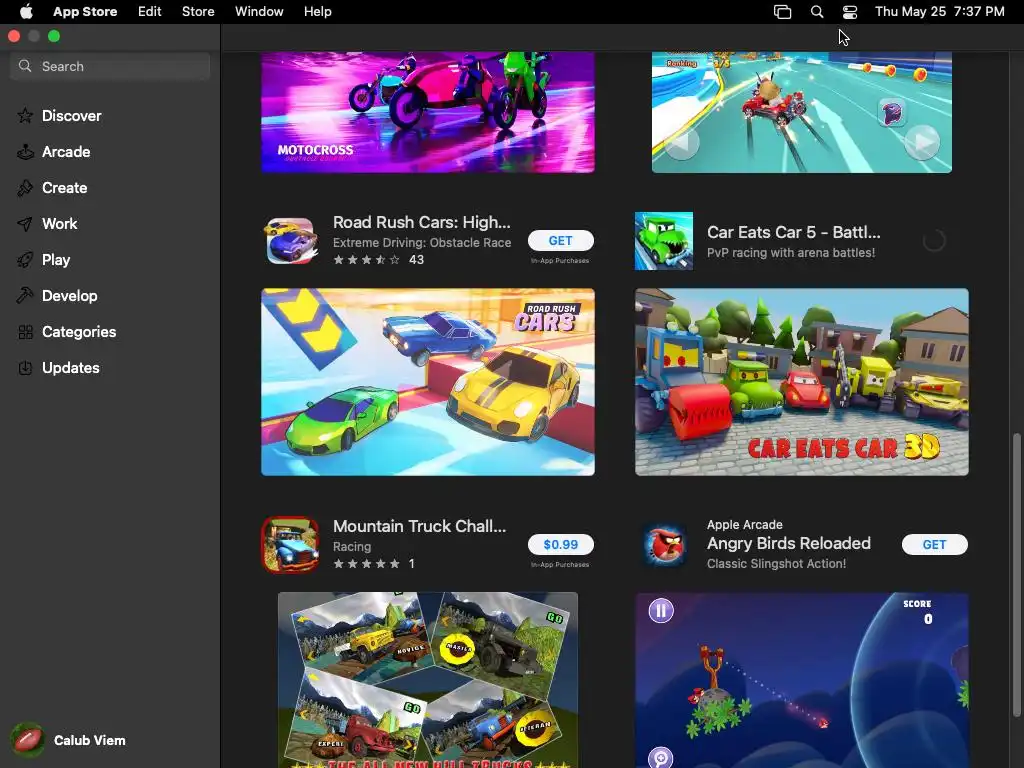
Task: Click the Car Eats Car 5 loading spinner
Action: coord(934,240)
